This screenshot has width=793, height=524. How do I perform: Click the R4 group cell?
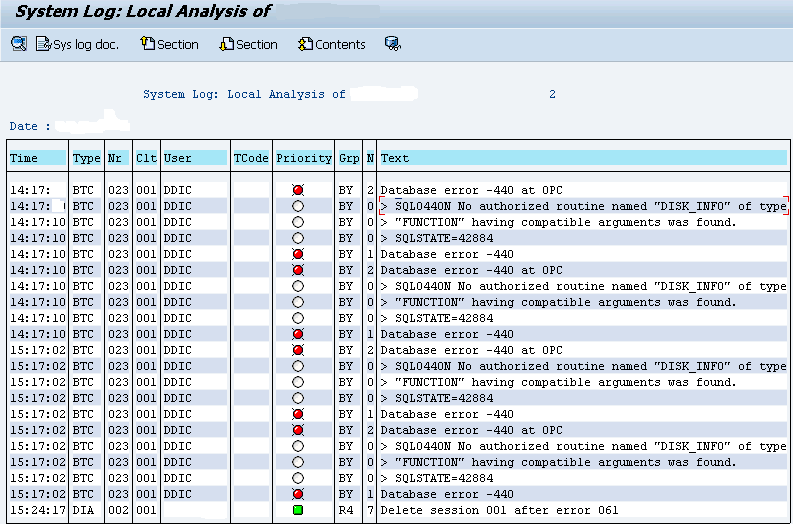346,510
